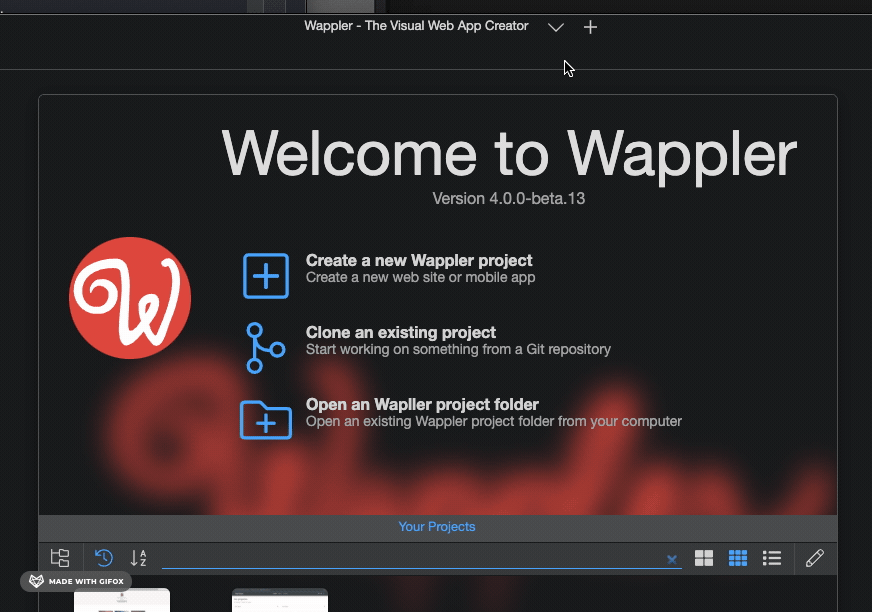Select the Wappler - The Visual Web App Creator tab
The image size is (872, 612).
pyautogui.click(x=416, y=26)
